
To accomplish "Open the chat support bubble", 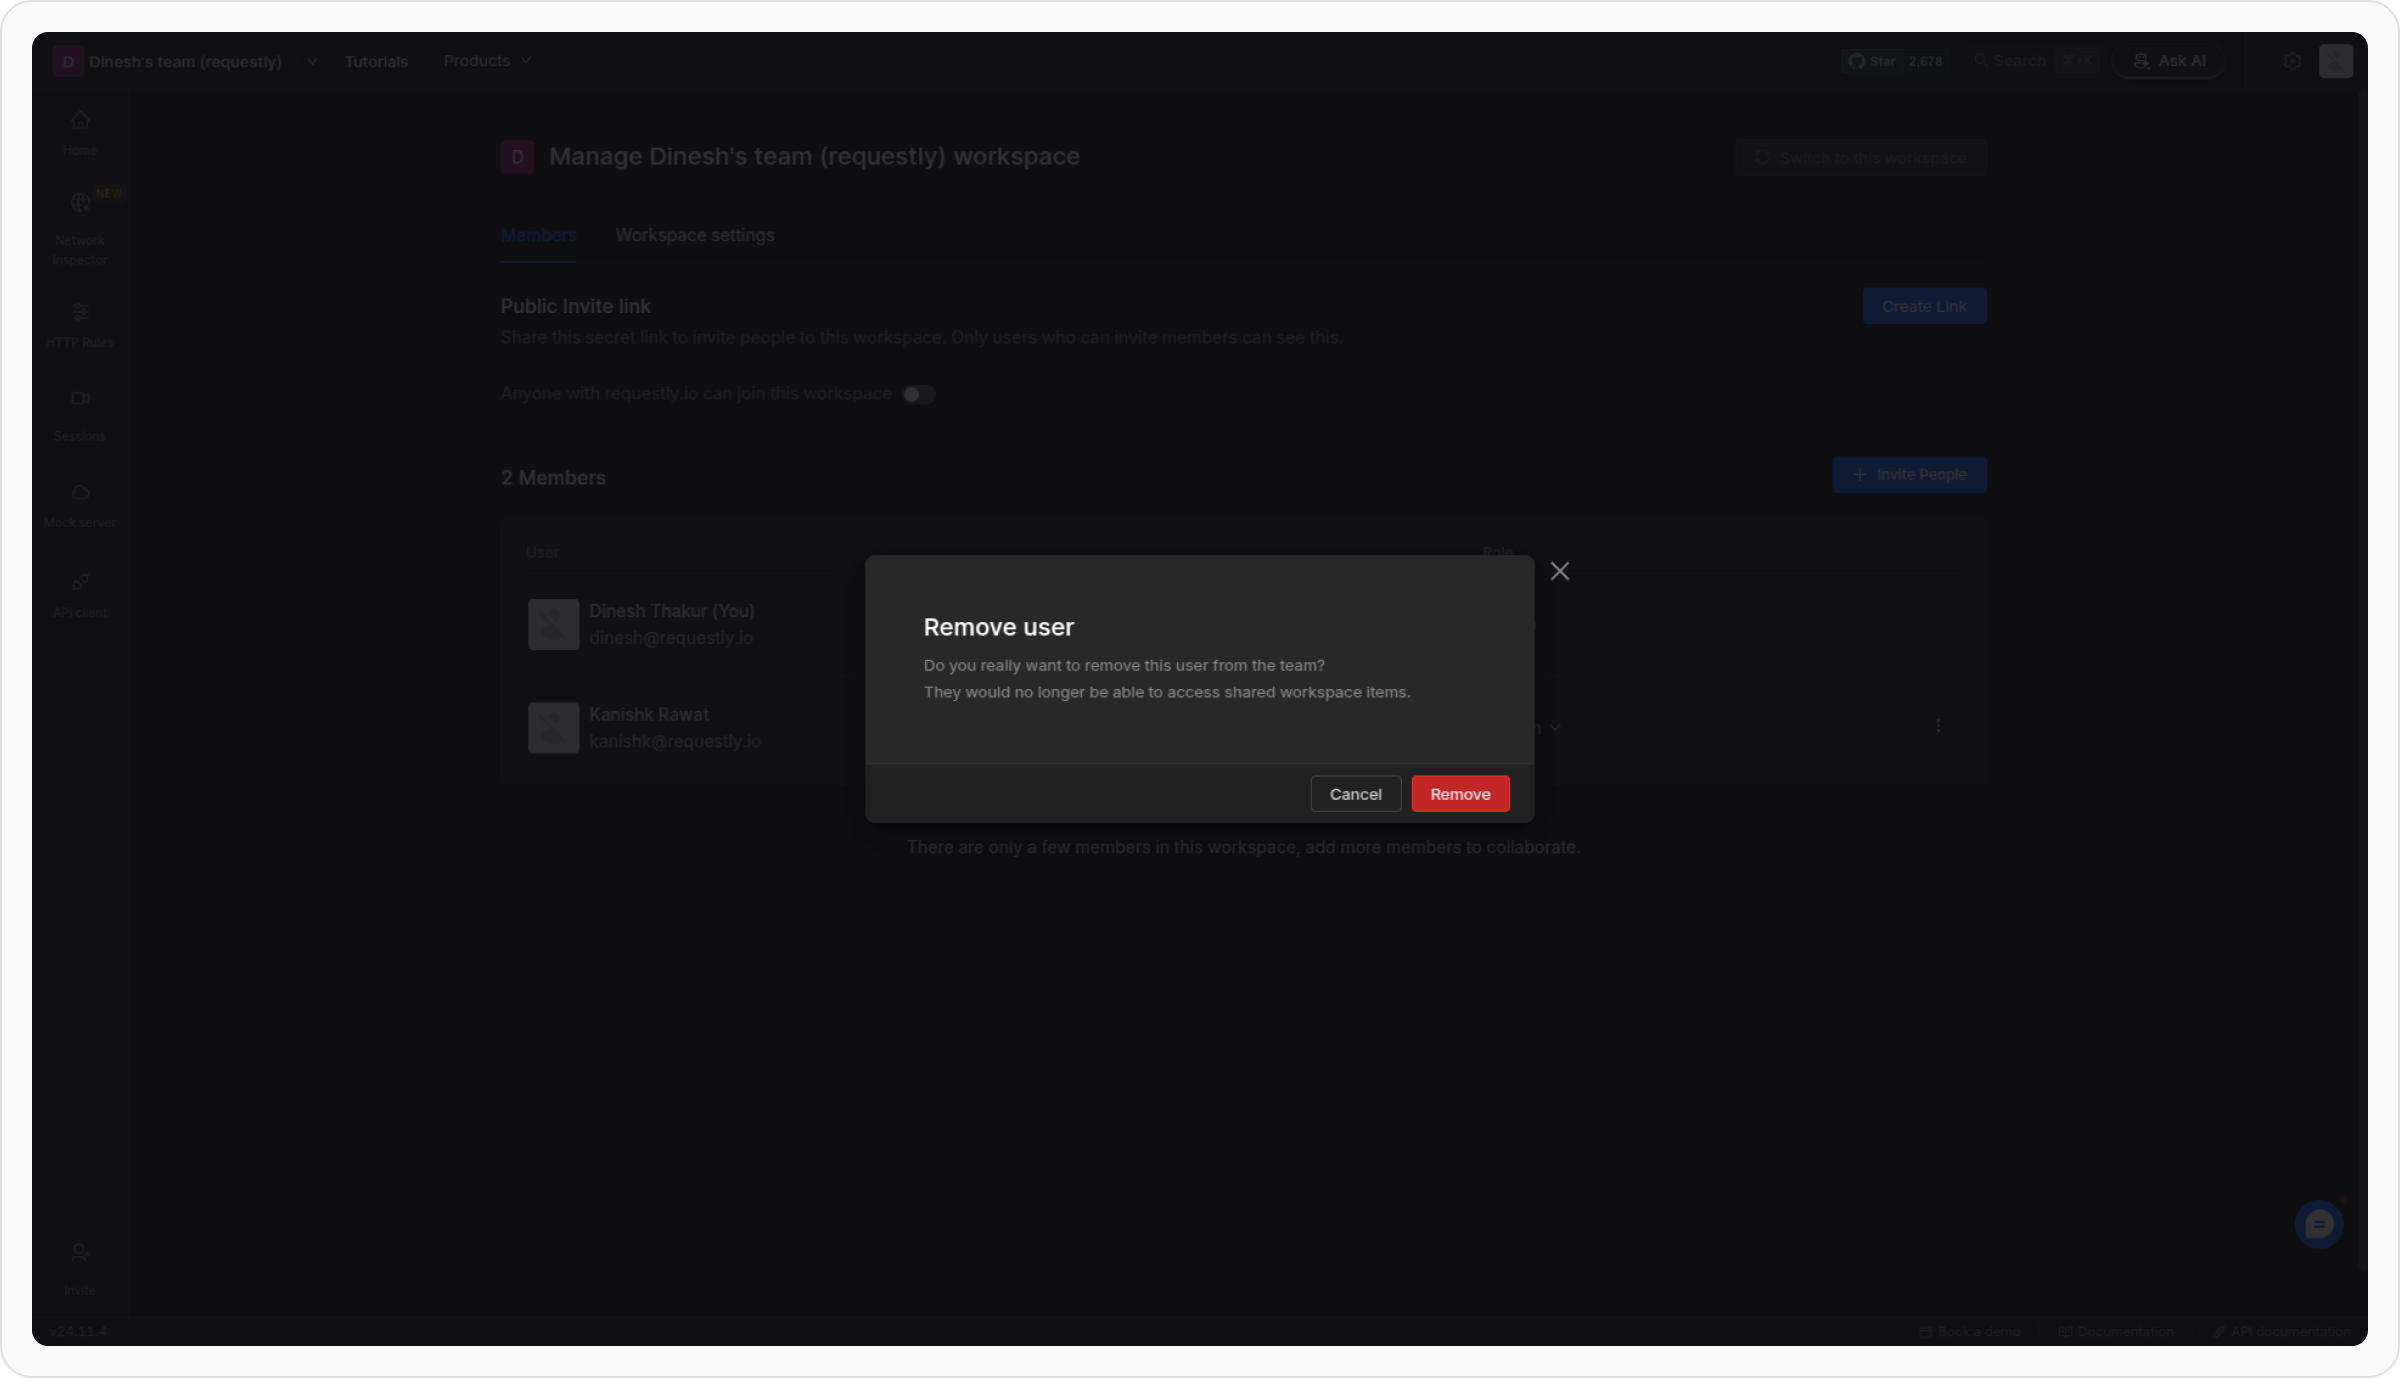I will point(2318,1224).
